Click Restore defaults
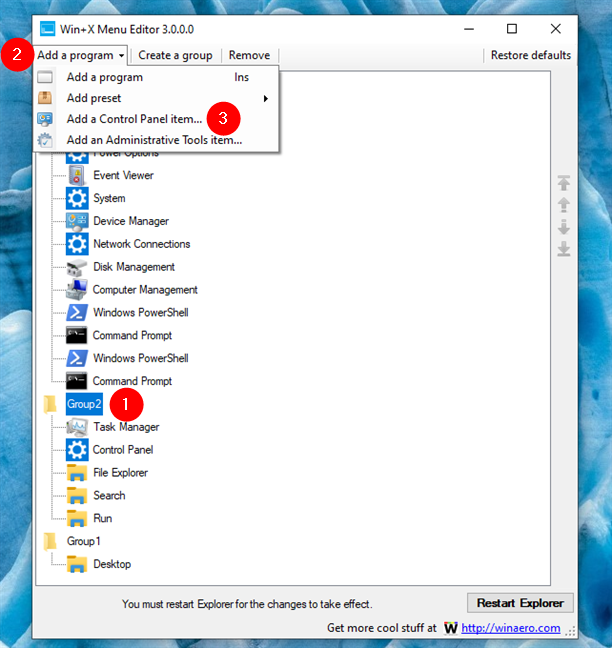Screen dimensions: 612x648 pos(531,55)
